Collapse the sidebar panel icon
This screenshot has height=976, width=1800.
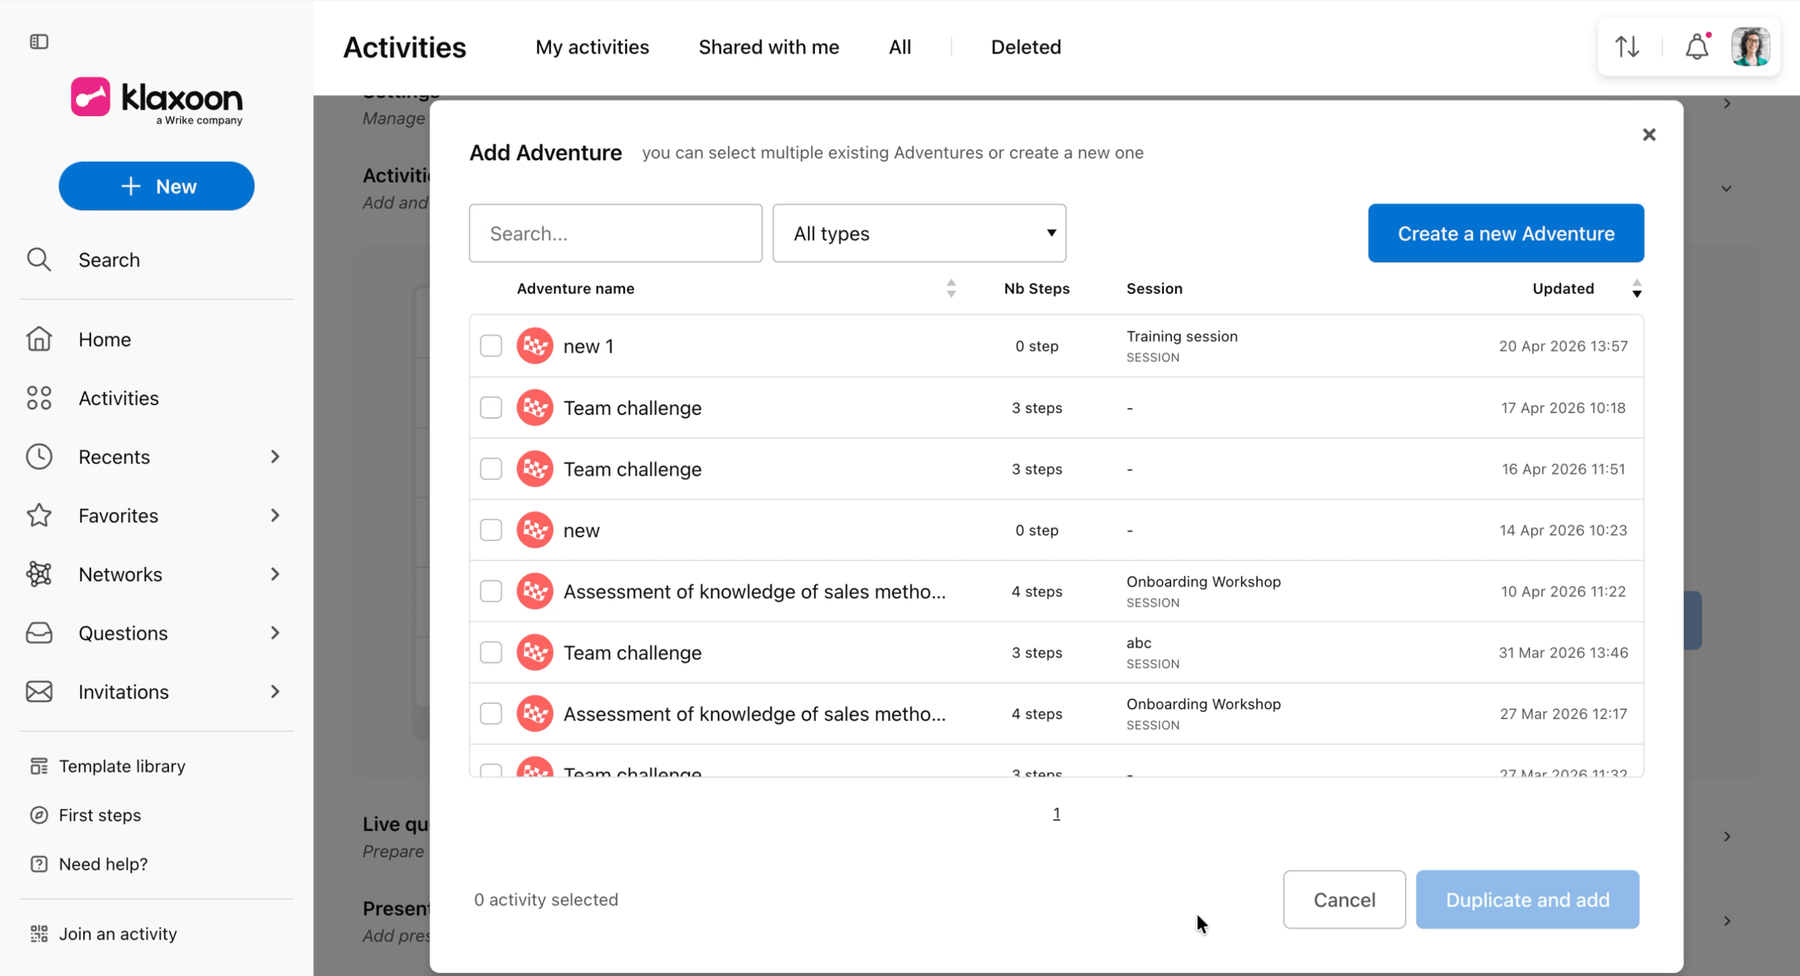39,42
